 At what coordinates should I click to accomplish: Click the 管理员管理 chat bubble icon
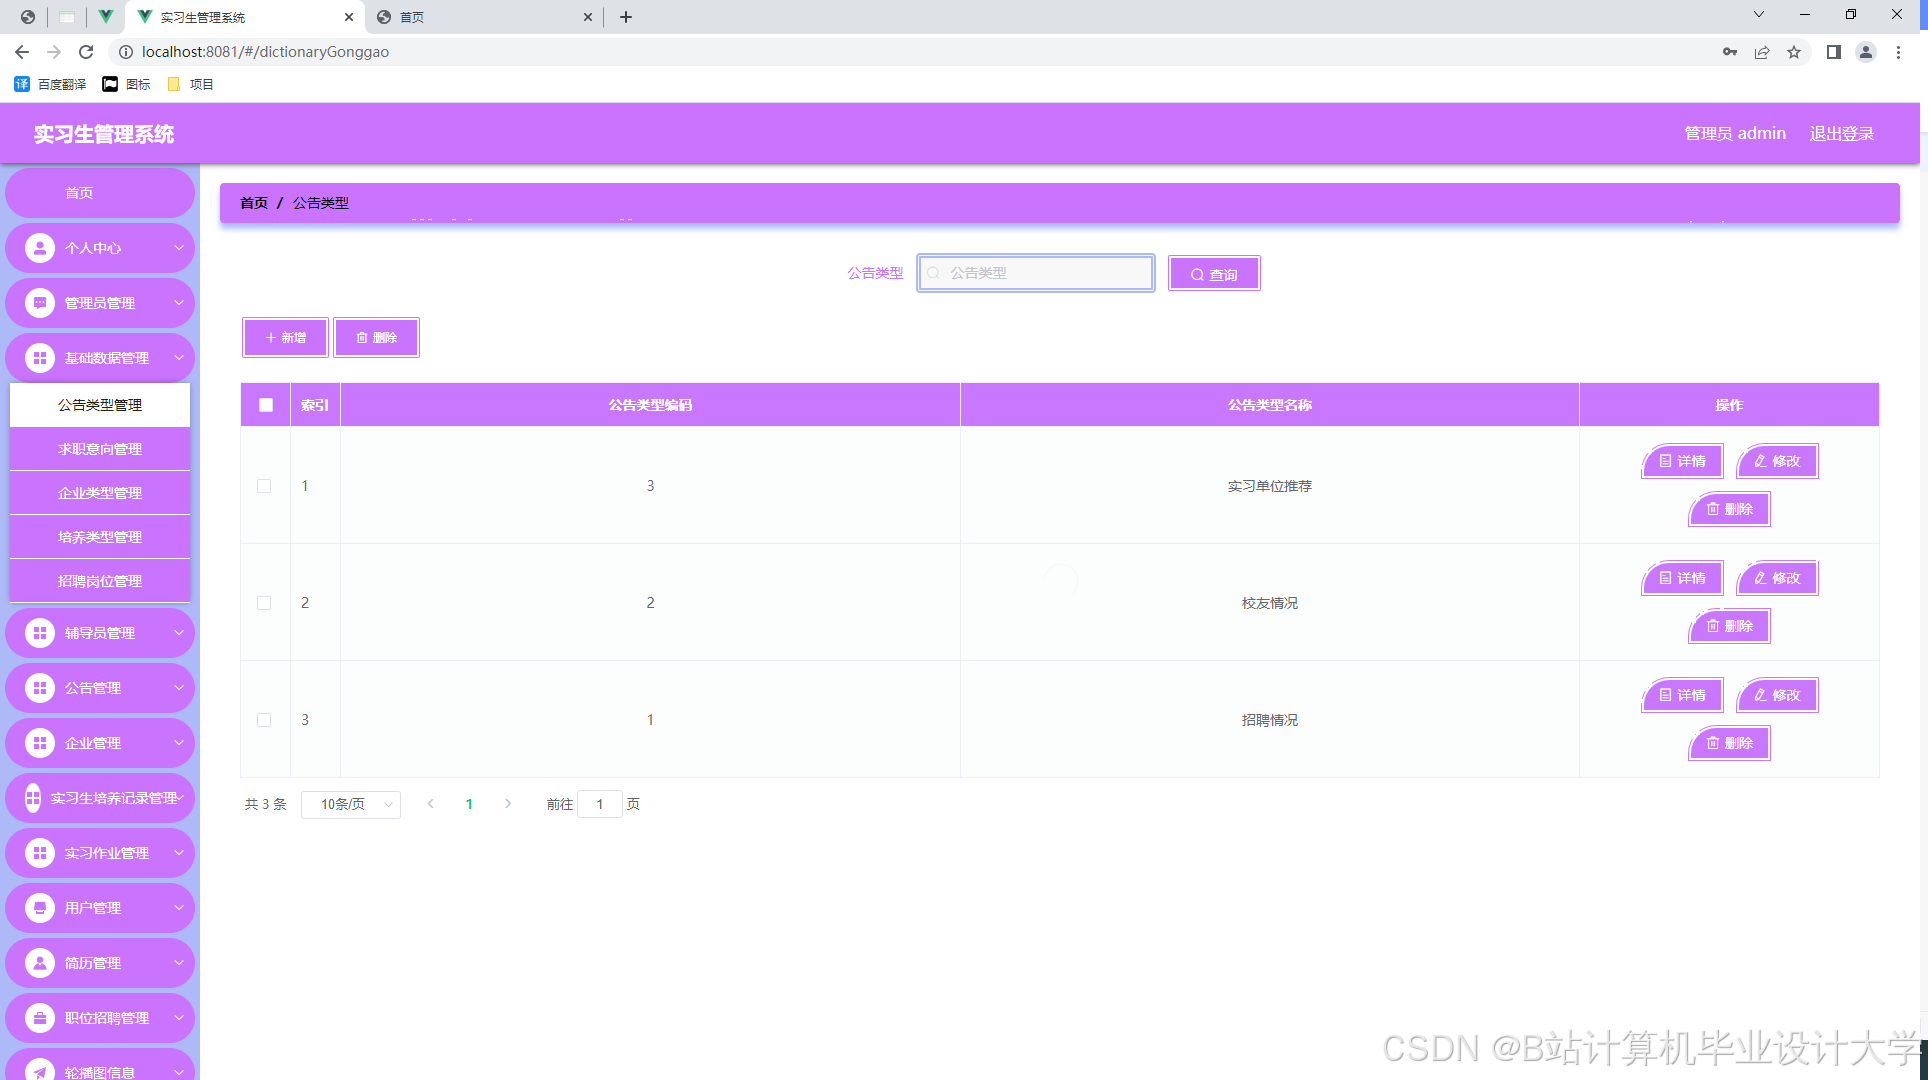pyautogui.click(x=40, y=303)
